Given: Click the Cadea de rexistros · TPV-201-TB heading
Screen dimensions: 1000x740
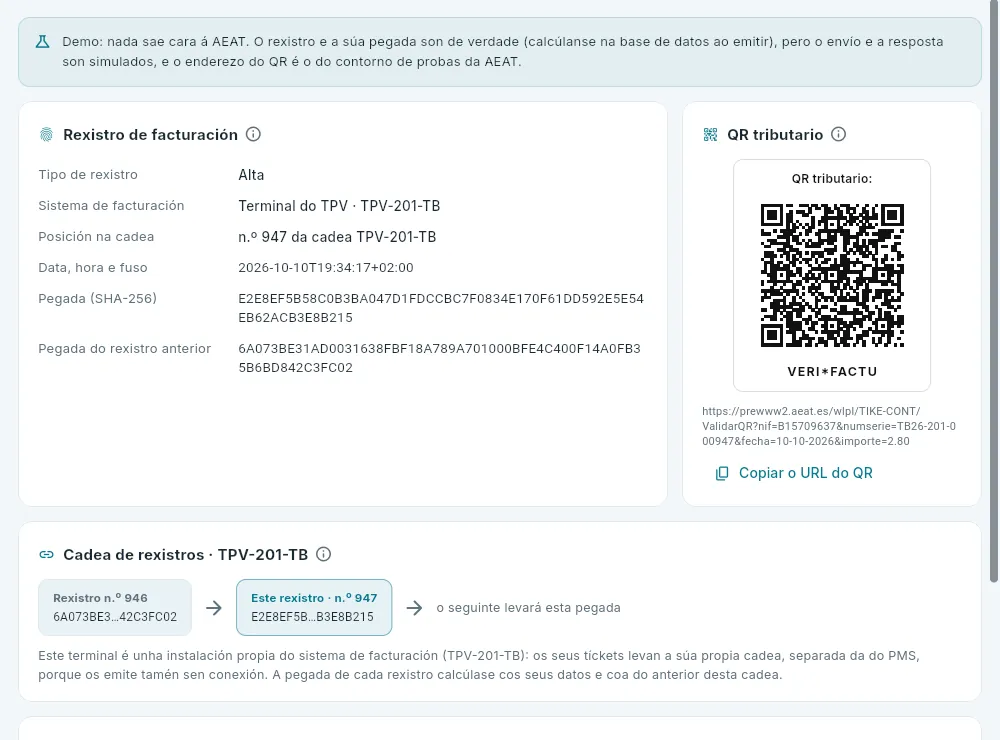Looking at the screenshot, I should [x=186, y=554].
